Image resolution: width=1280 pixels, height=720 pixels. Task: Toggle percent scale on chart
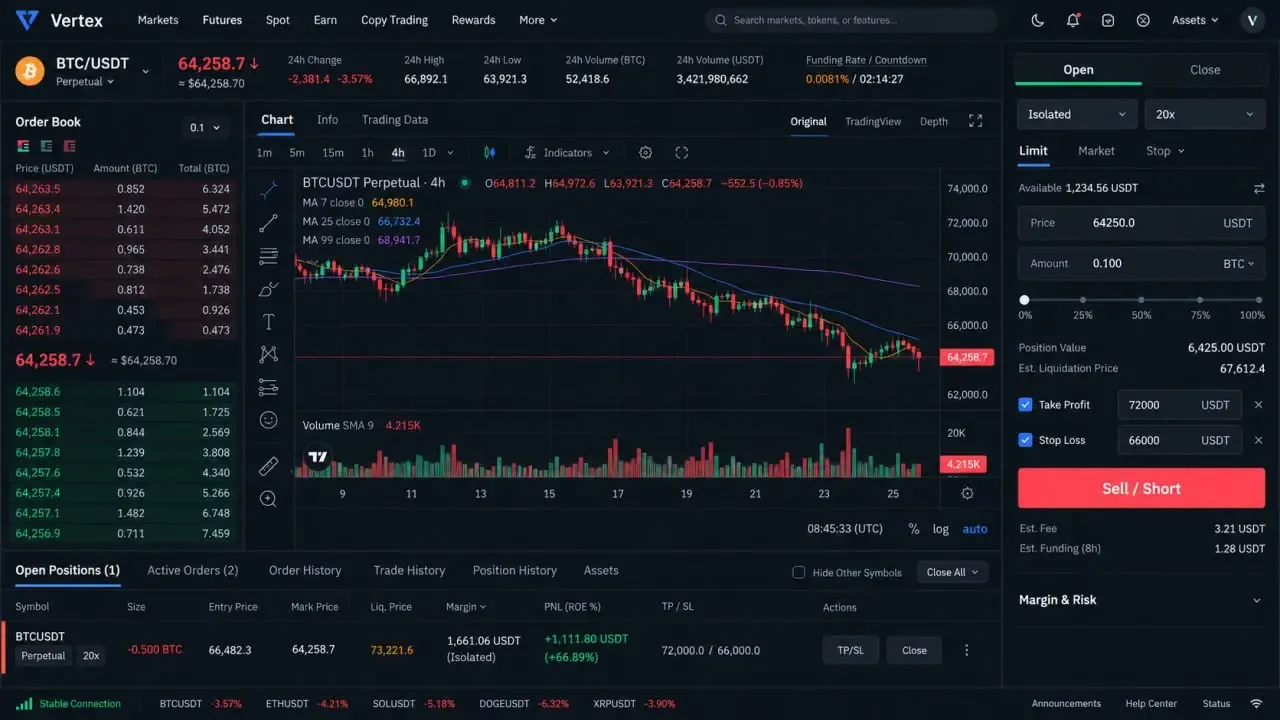(x=914, y=529)
